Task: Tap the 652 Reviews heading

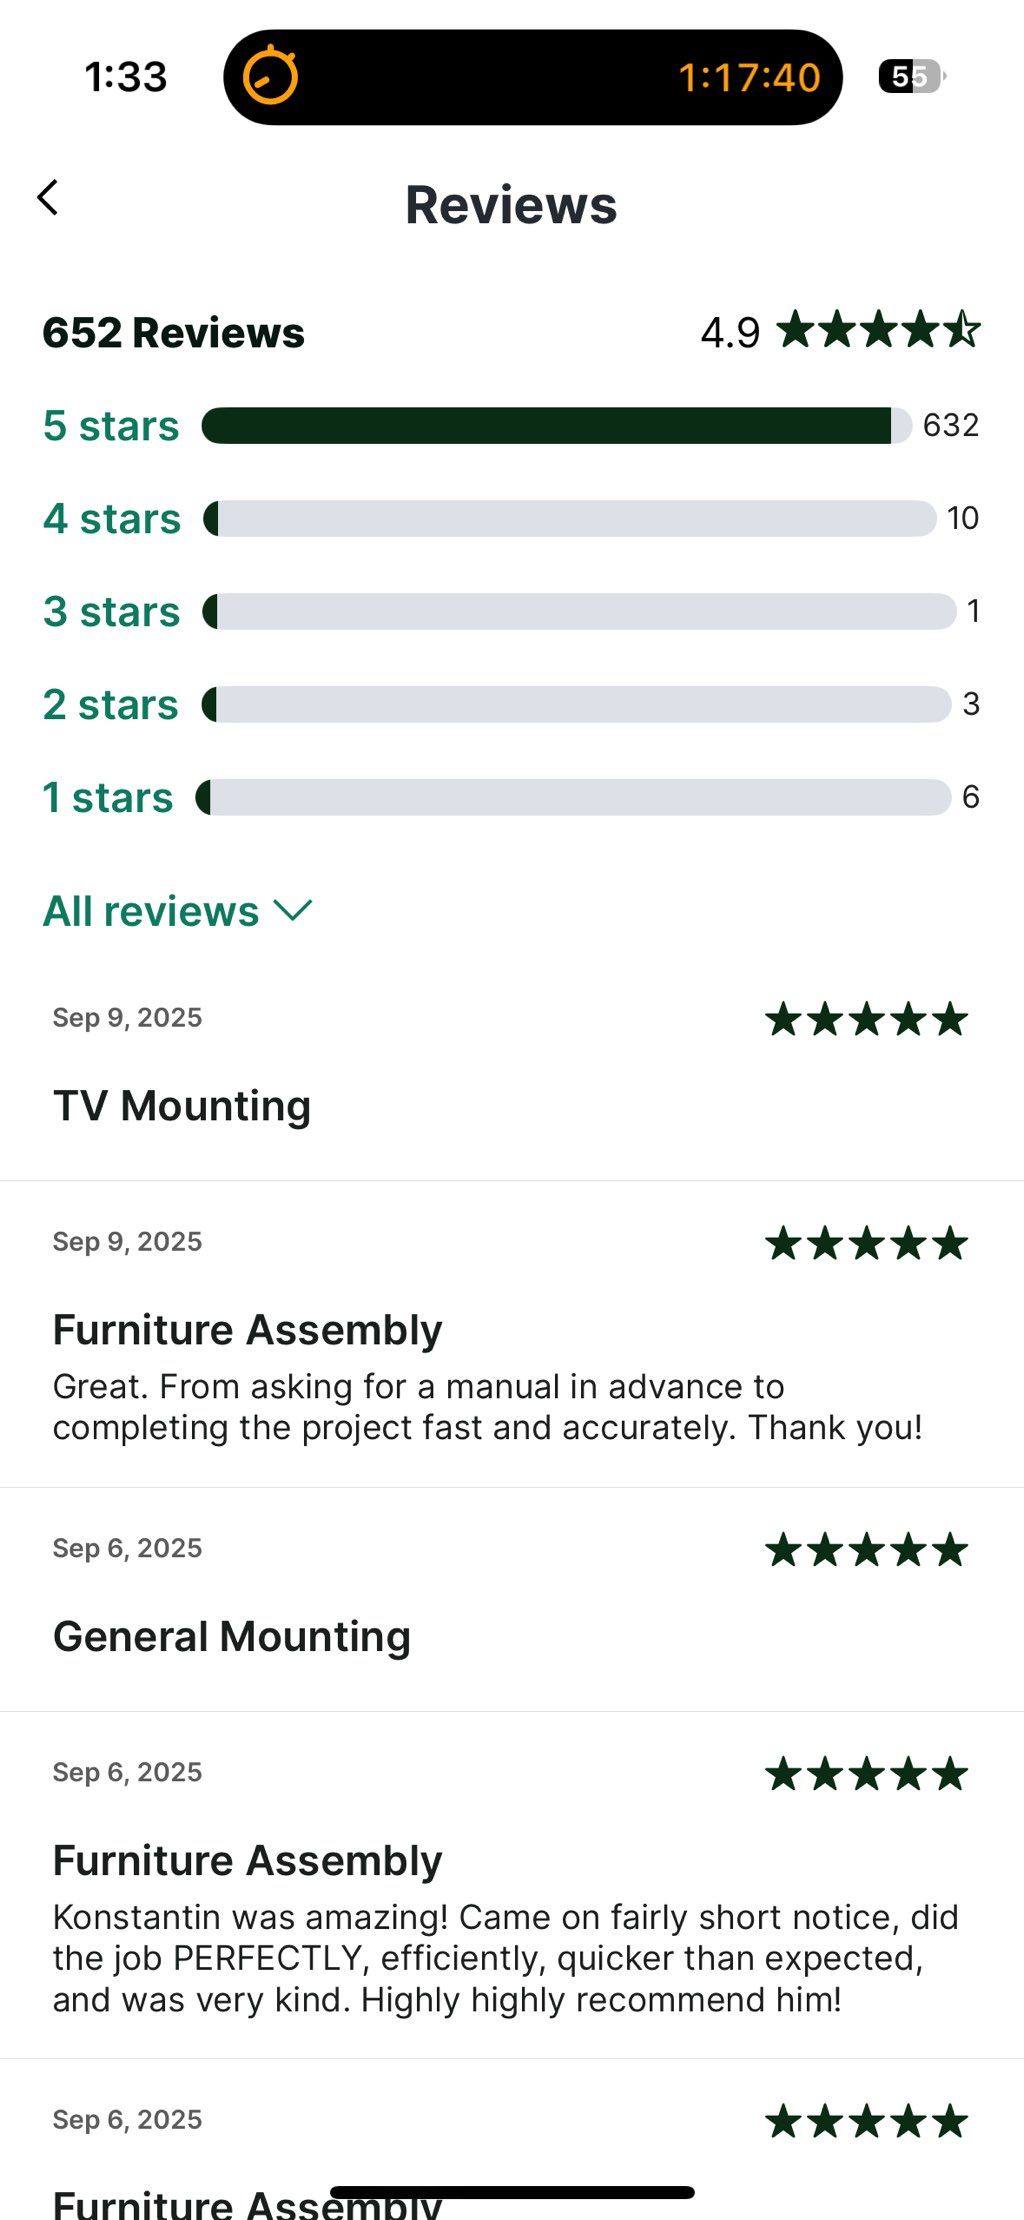Action: click(174, 333)
